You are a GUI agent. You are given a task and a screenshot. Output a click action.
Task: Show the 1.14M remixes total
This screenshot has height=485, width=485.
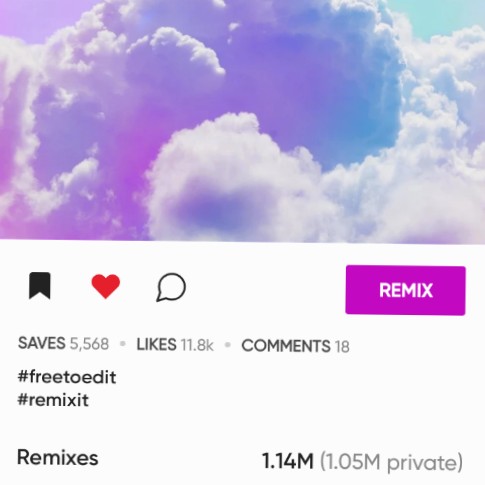288,461
